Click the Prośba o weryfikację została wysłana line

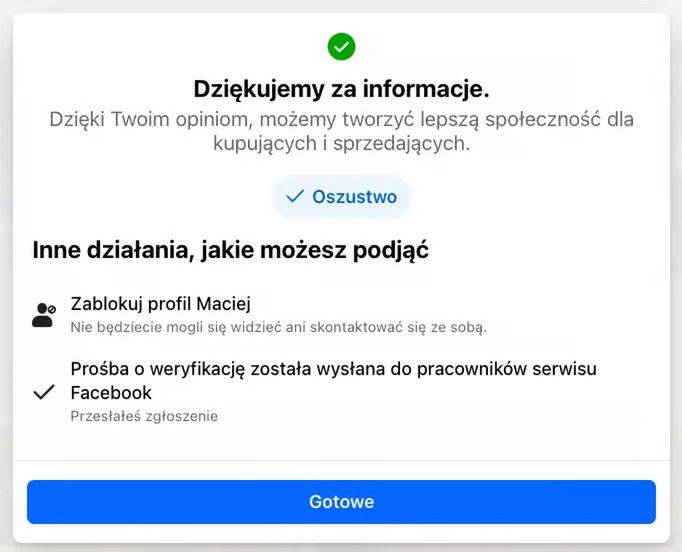333,369
